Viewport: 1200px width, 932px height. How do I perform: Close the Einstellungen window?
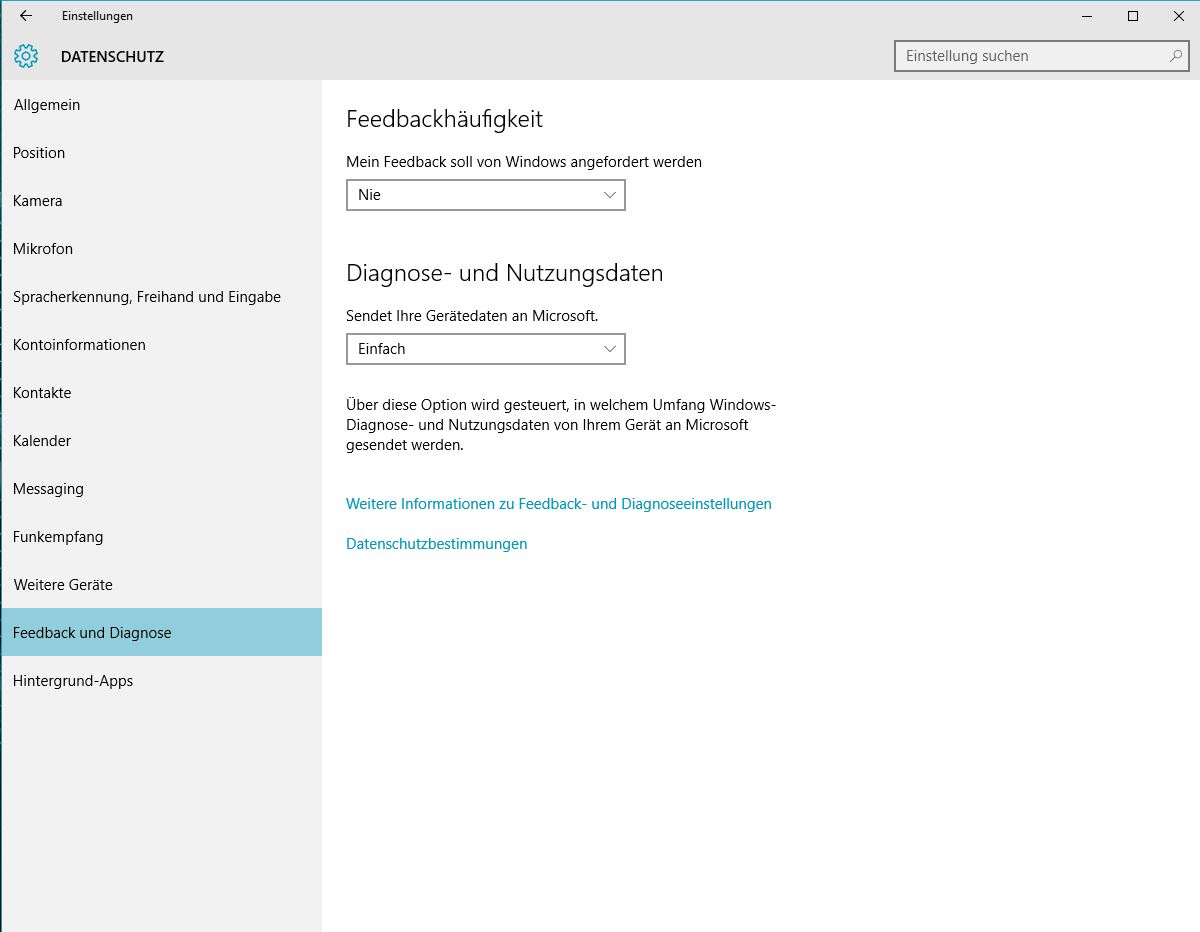(1178, 16)
